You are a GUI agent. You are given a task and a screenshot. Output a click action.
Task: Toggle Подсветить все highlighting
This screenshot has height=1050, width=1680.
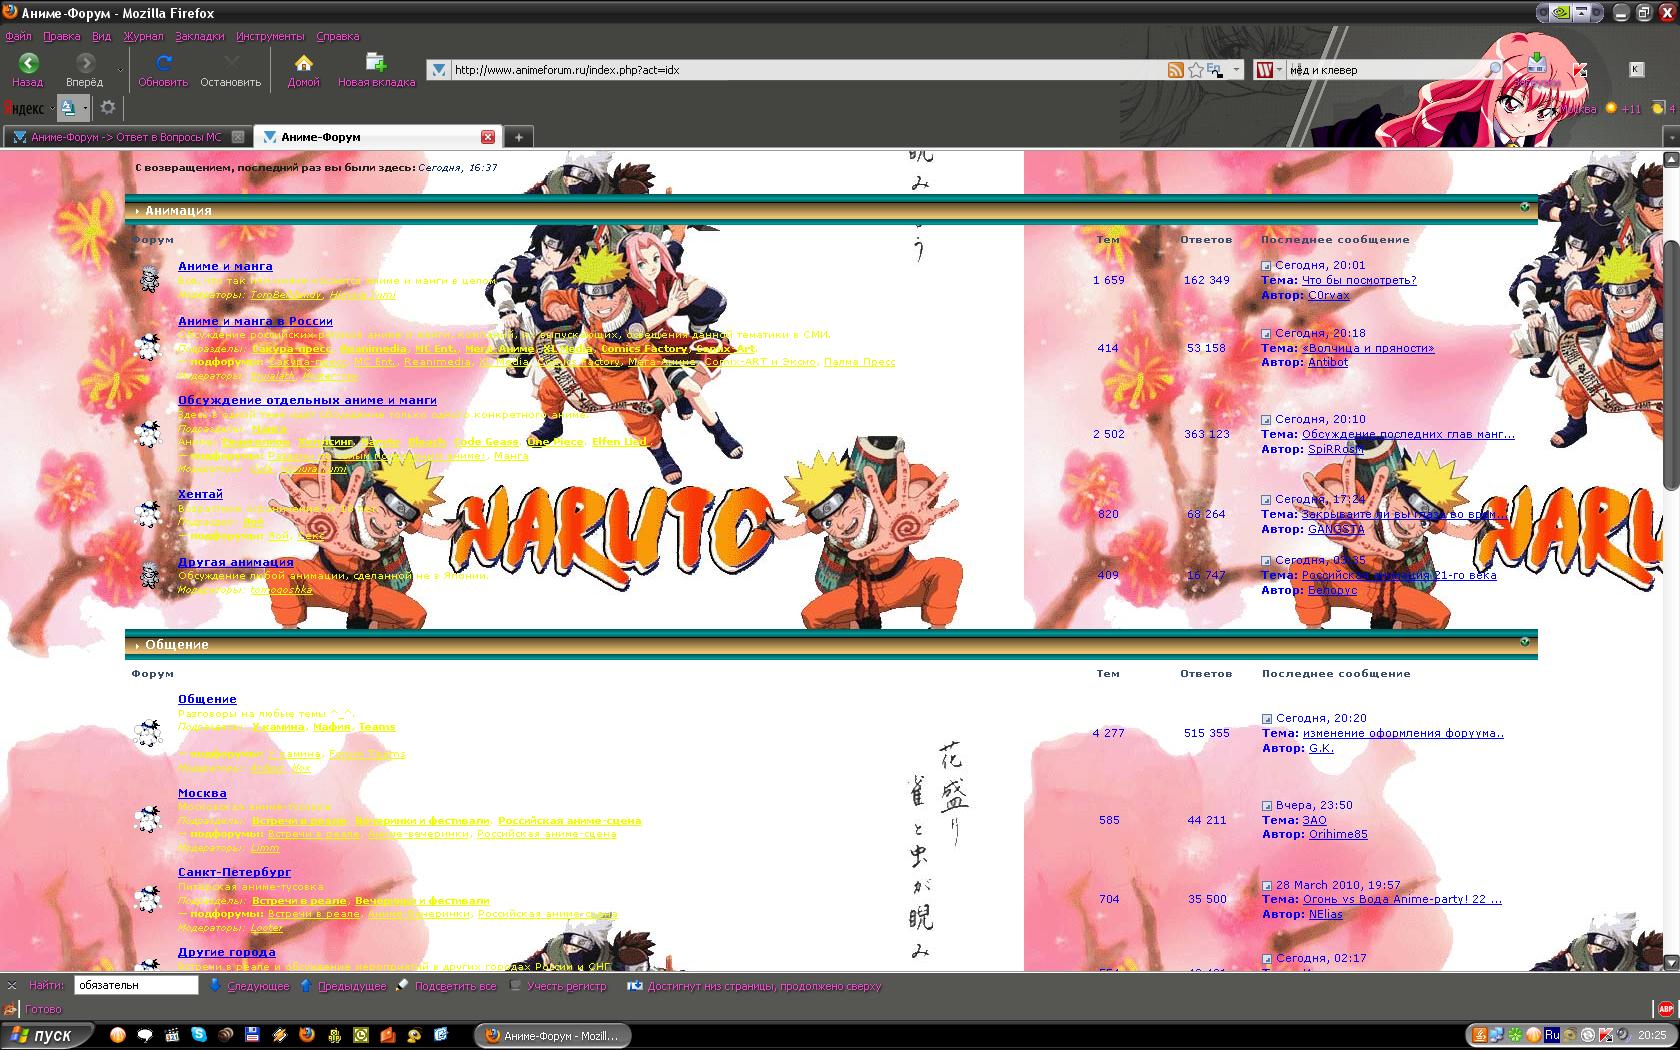(447, 986)
